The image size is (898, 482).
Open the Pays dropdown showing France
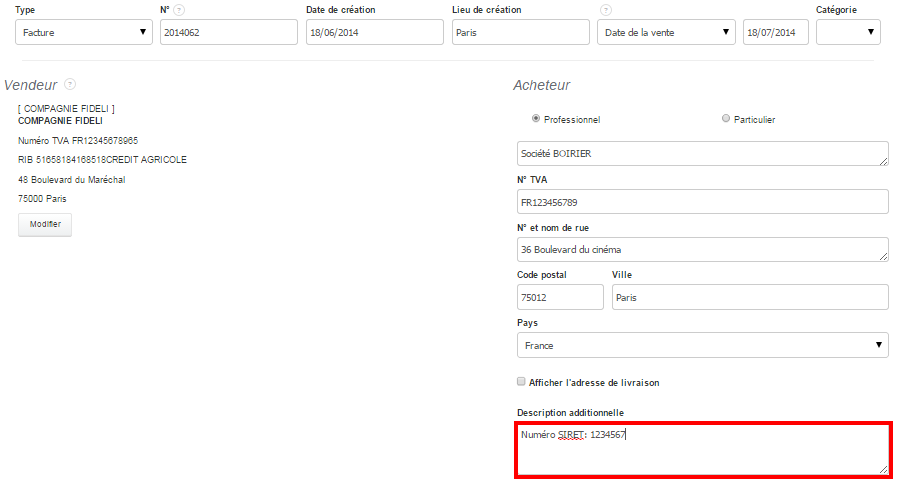point(703,345)
